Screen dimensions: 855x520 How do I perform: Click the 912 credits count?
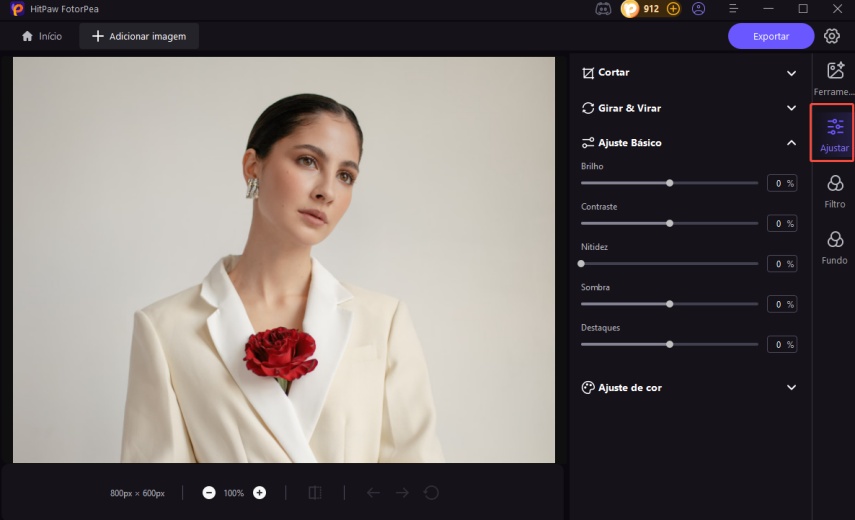651,9
